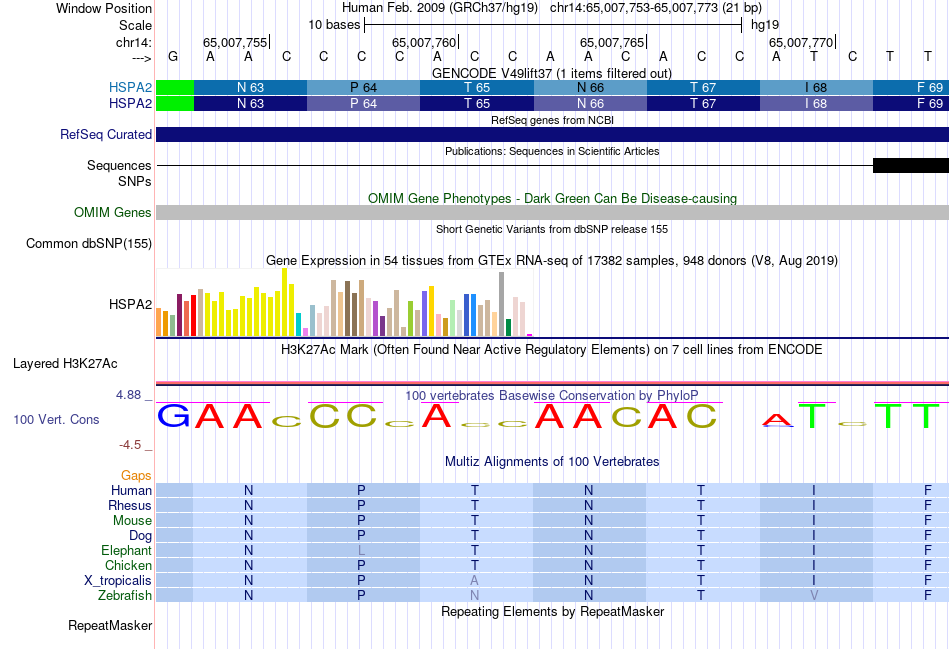
Task: Click position label 65,007,755
Action: [x=235, y=42]
